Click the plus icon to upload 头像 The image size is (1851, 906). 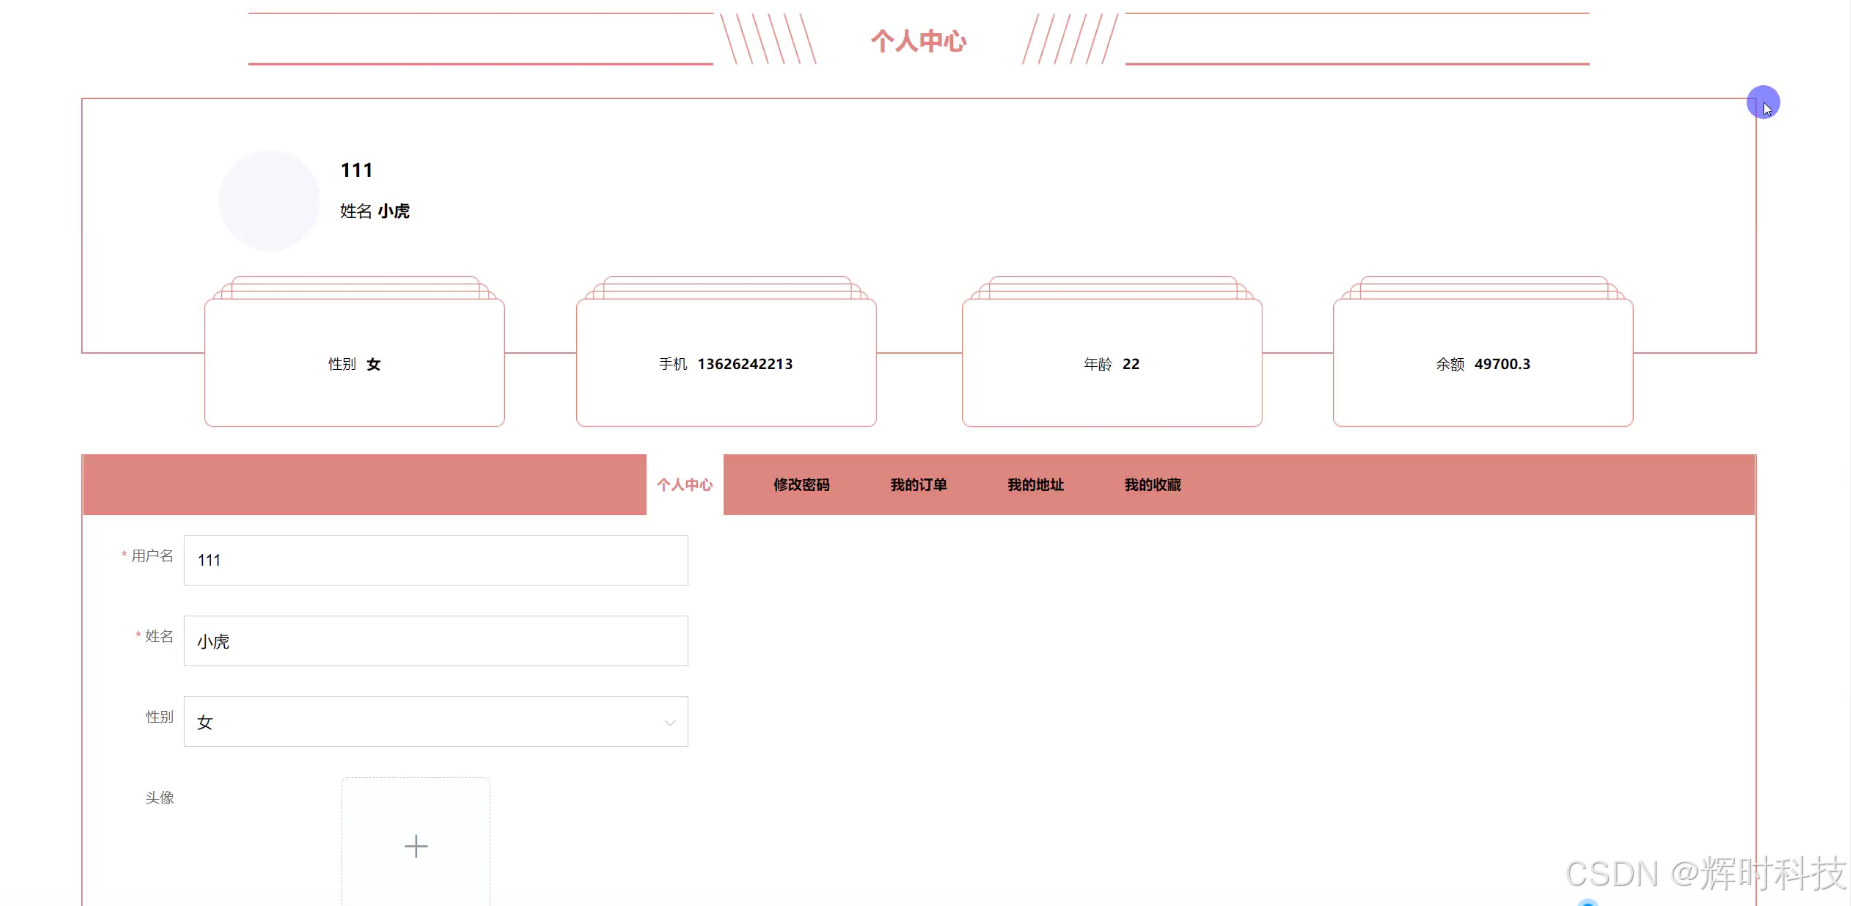416,846
